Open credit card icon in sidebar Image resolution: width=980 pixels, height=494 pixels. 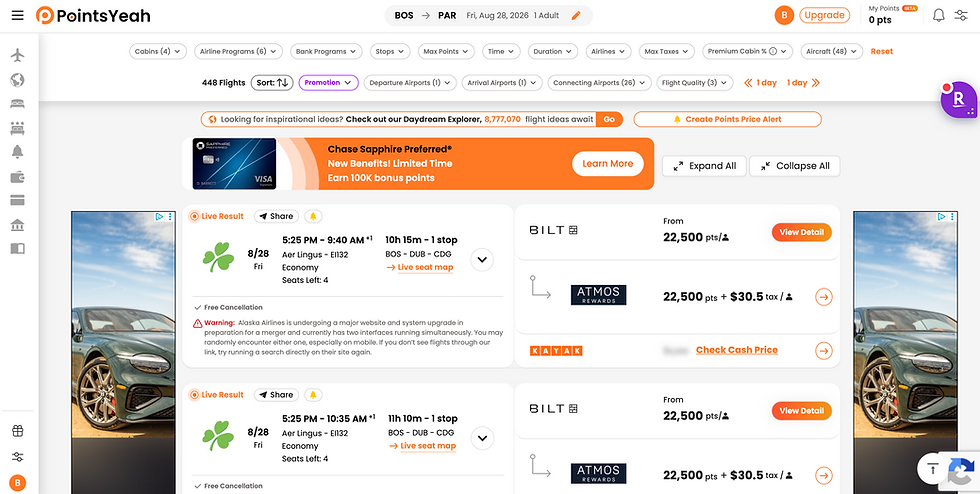tap(18, 201)
